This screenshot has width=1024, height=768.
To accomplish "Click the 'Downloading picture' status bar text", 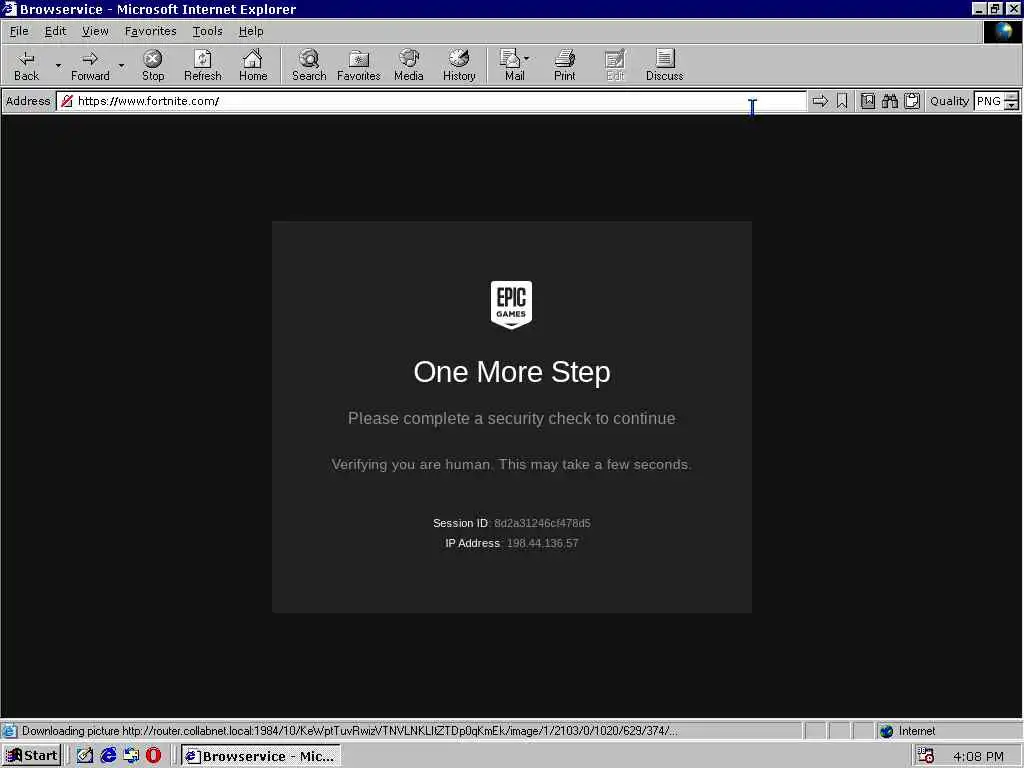I will pyautogui.click(x=349, y=731).
